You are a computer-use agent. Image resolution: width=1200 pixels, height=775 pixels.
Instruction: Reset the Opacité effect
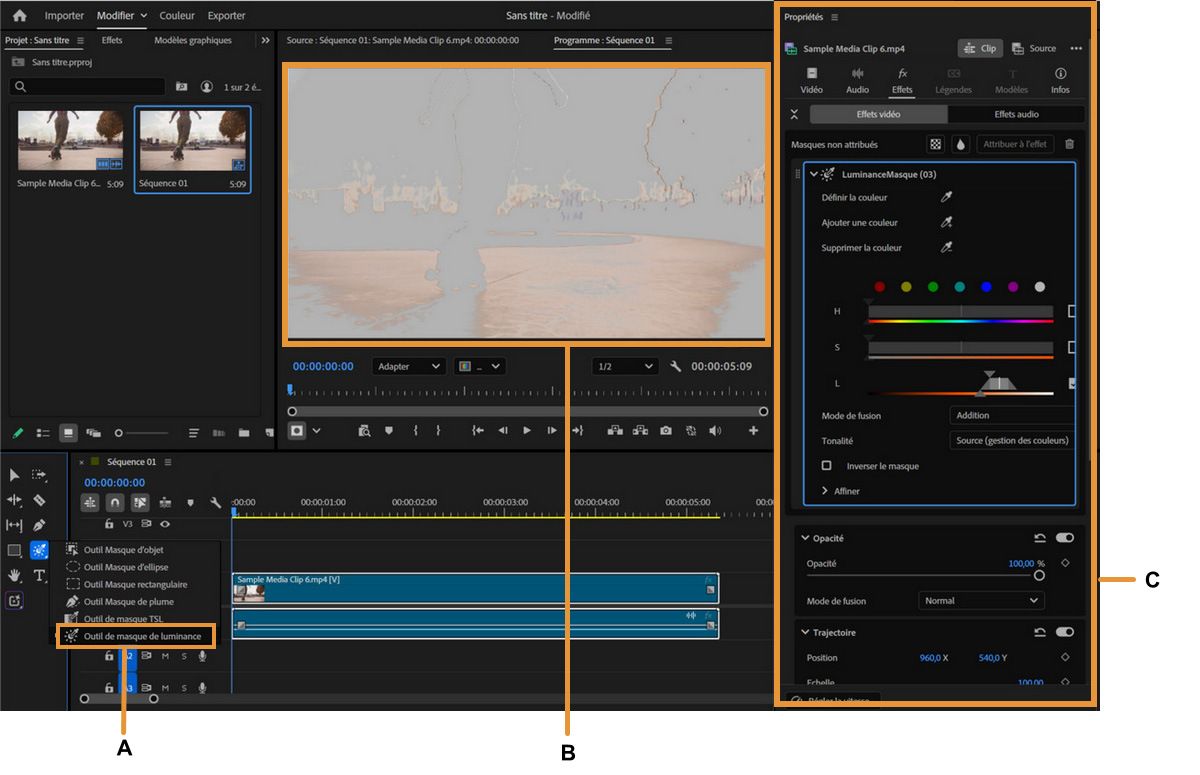coord(1040,538)
